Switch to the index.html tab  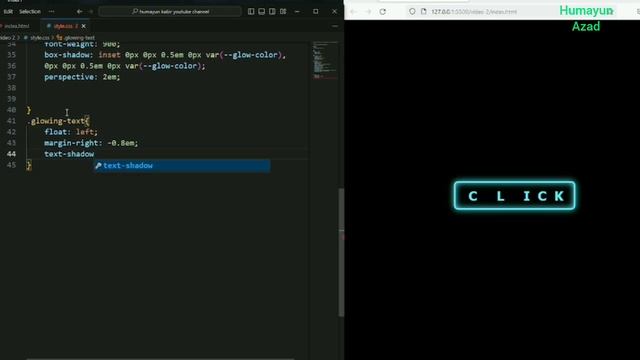(17, 26)
